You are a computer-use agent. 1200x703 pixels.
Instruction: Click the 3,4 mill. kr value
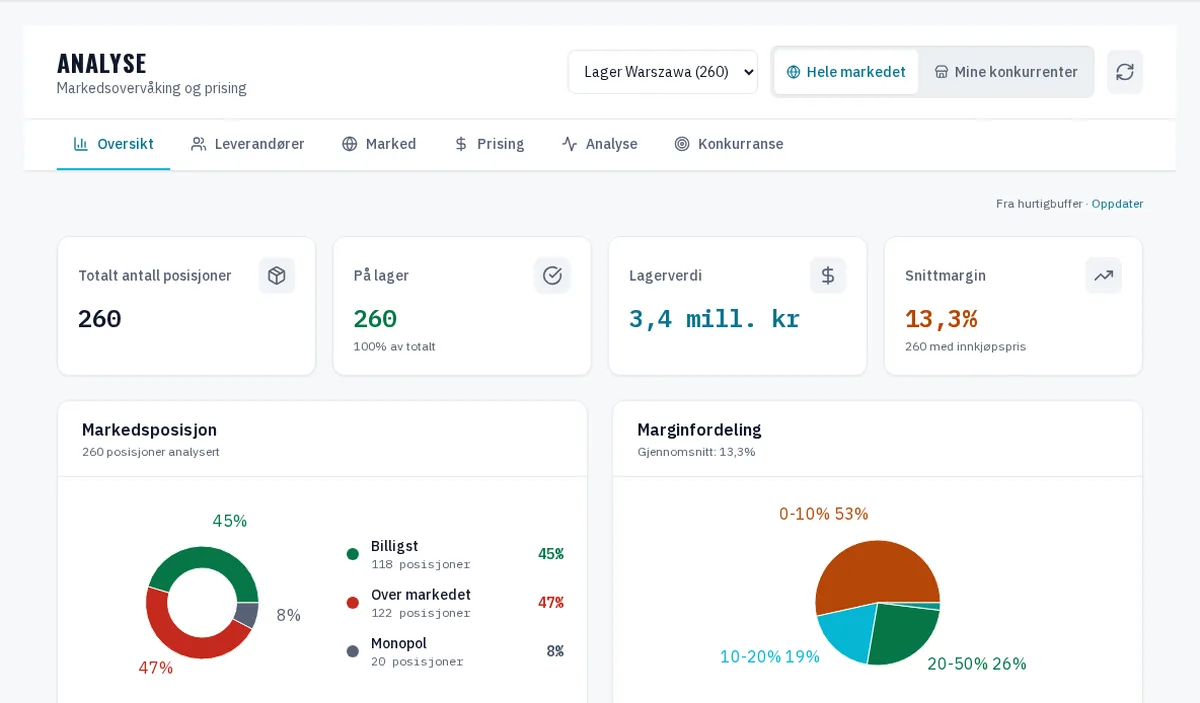click(x=715, y=318)
